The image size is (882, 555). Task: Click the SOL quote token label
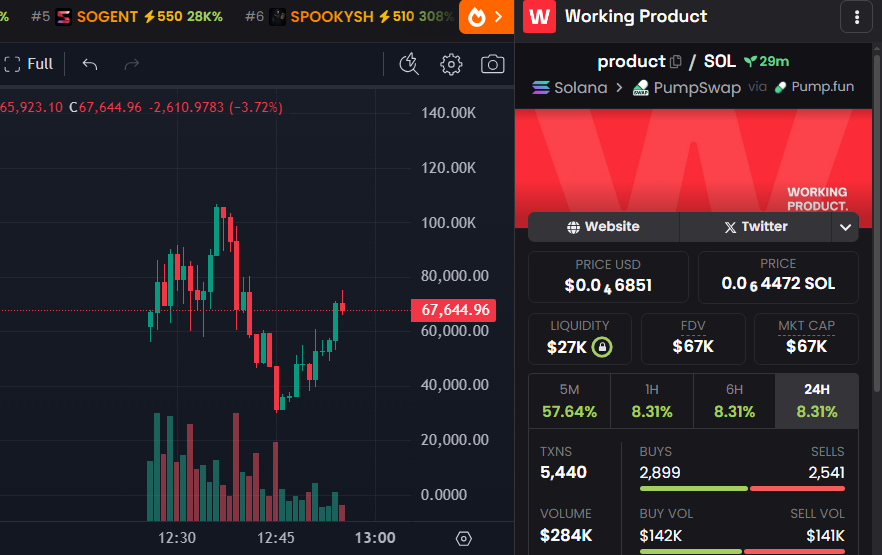coord(719,61)
